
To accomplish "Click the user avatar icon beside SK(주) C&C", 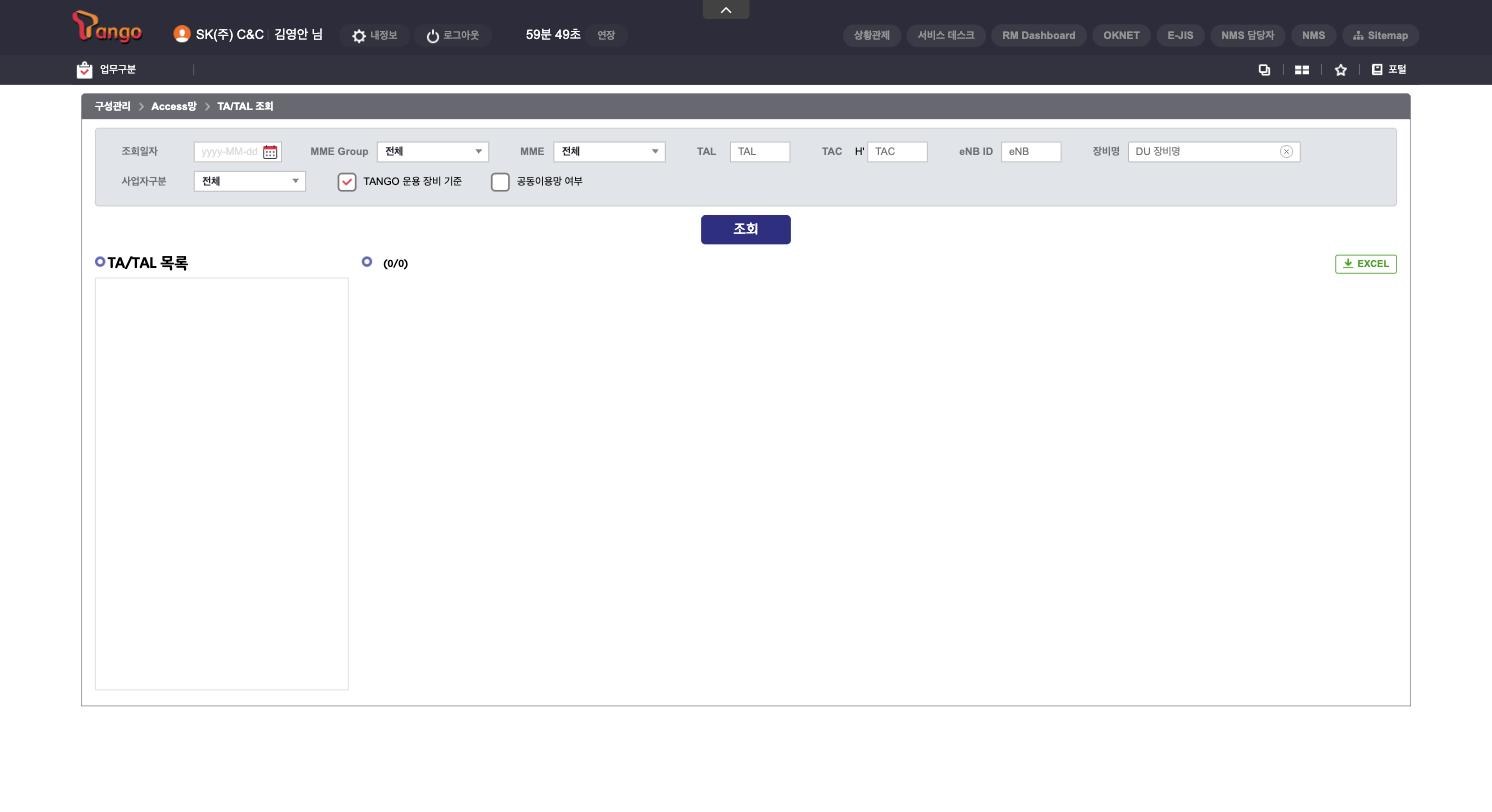I will (x=182, y=34).
